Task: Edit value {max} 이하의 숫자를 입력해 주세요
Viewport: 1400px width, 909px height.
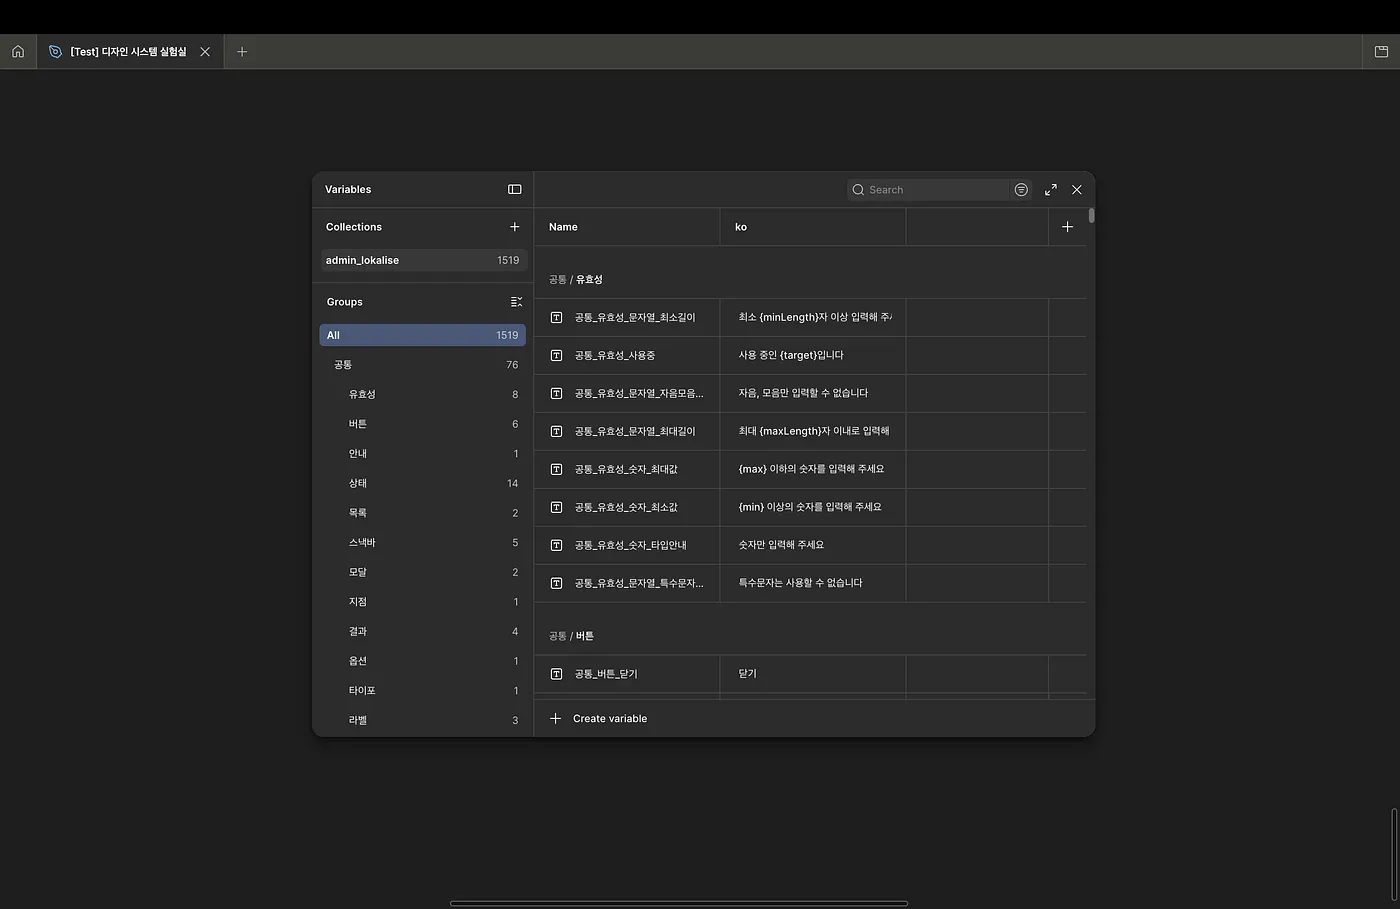Action: (811, 469)
